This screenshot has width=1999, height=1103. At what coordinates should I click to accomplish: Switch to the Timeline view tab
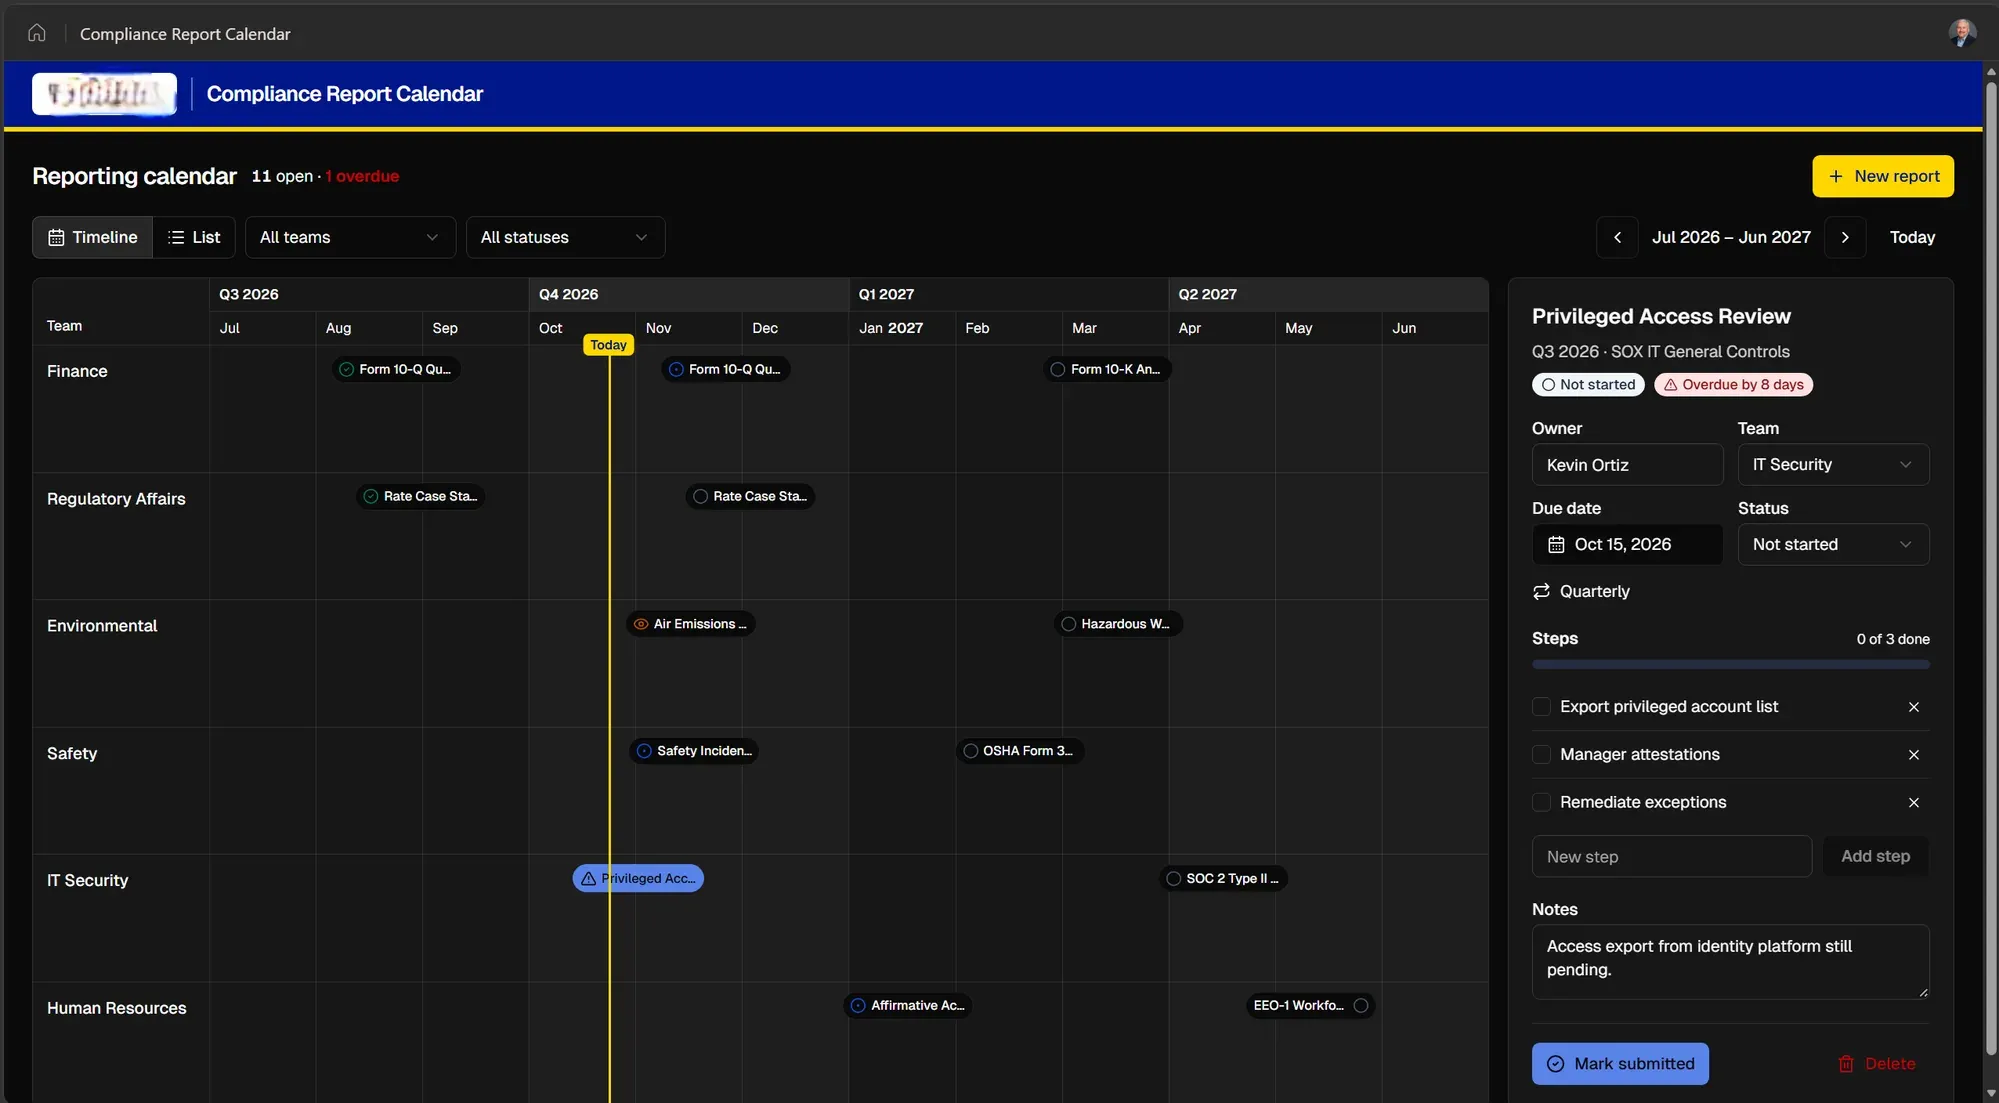(93, 237)
